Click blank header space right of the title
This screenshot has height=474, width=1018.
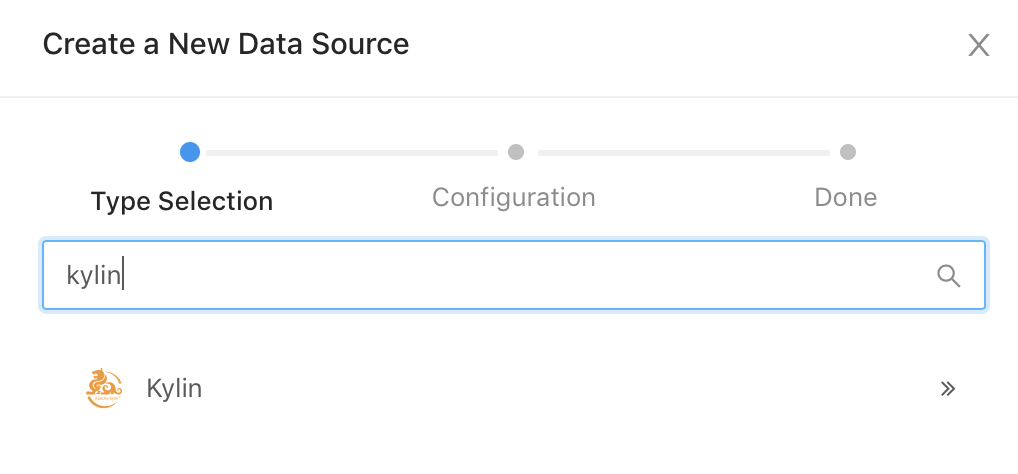pos(680,45)
